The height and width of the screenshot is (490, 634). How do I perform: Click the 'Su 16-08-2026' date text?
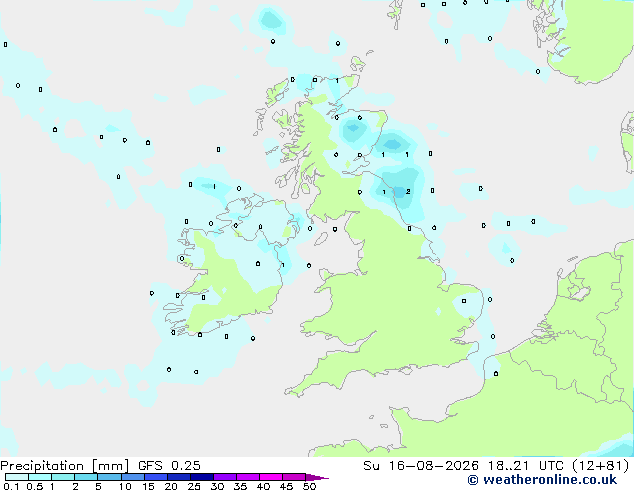[x=421, y=466]
